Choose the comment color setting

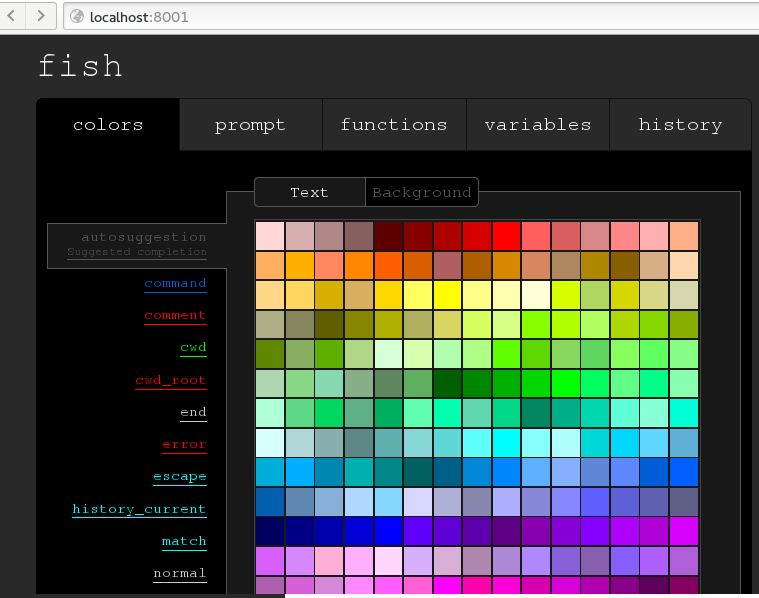click(175, 316)
